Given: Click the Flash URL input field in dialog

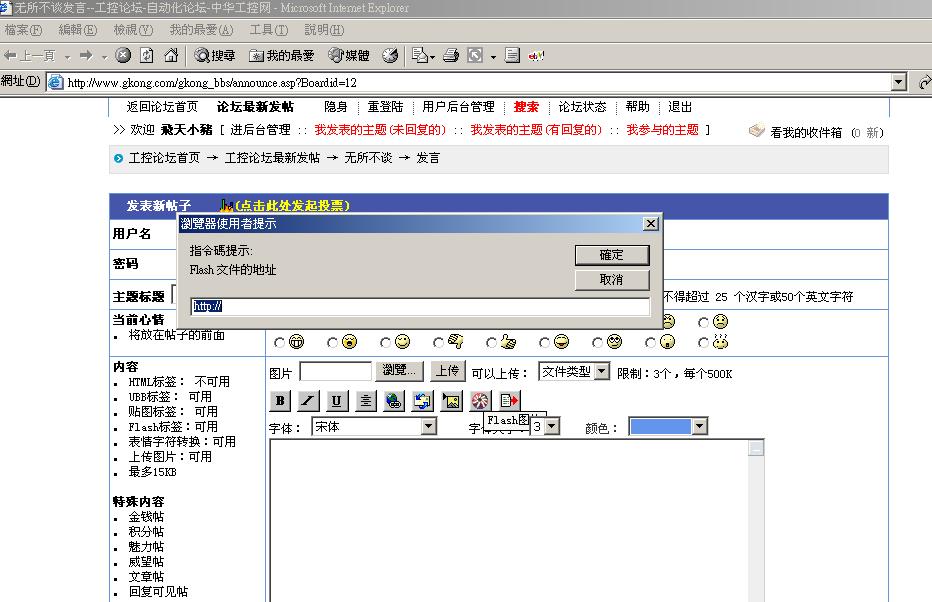Looking at the screenshot, I should [420, 306].
